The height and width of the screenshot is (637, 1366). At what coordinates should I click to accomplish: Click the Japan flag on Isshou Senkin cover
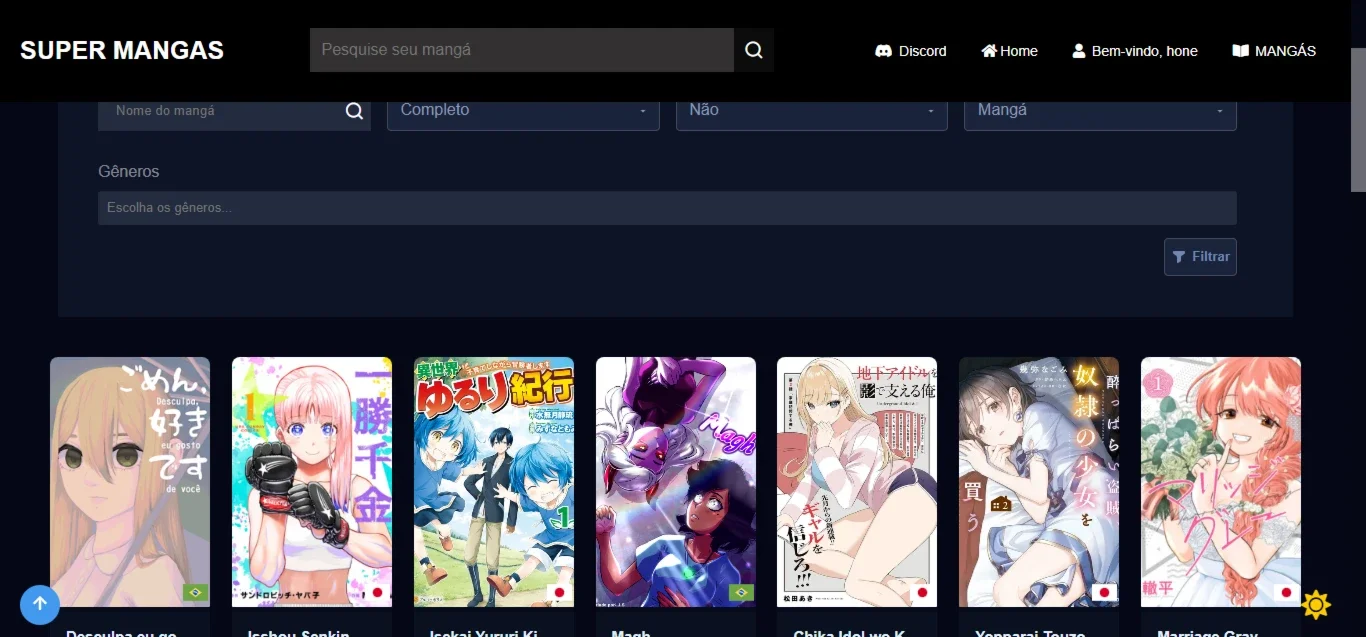pos(377,593)
